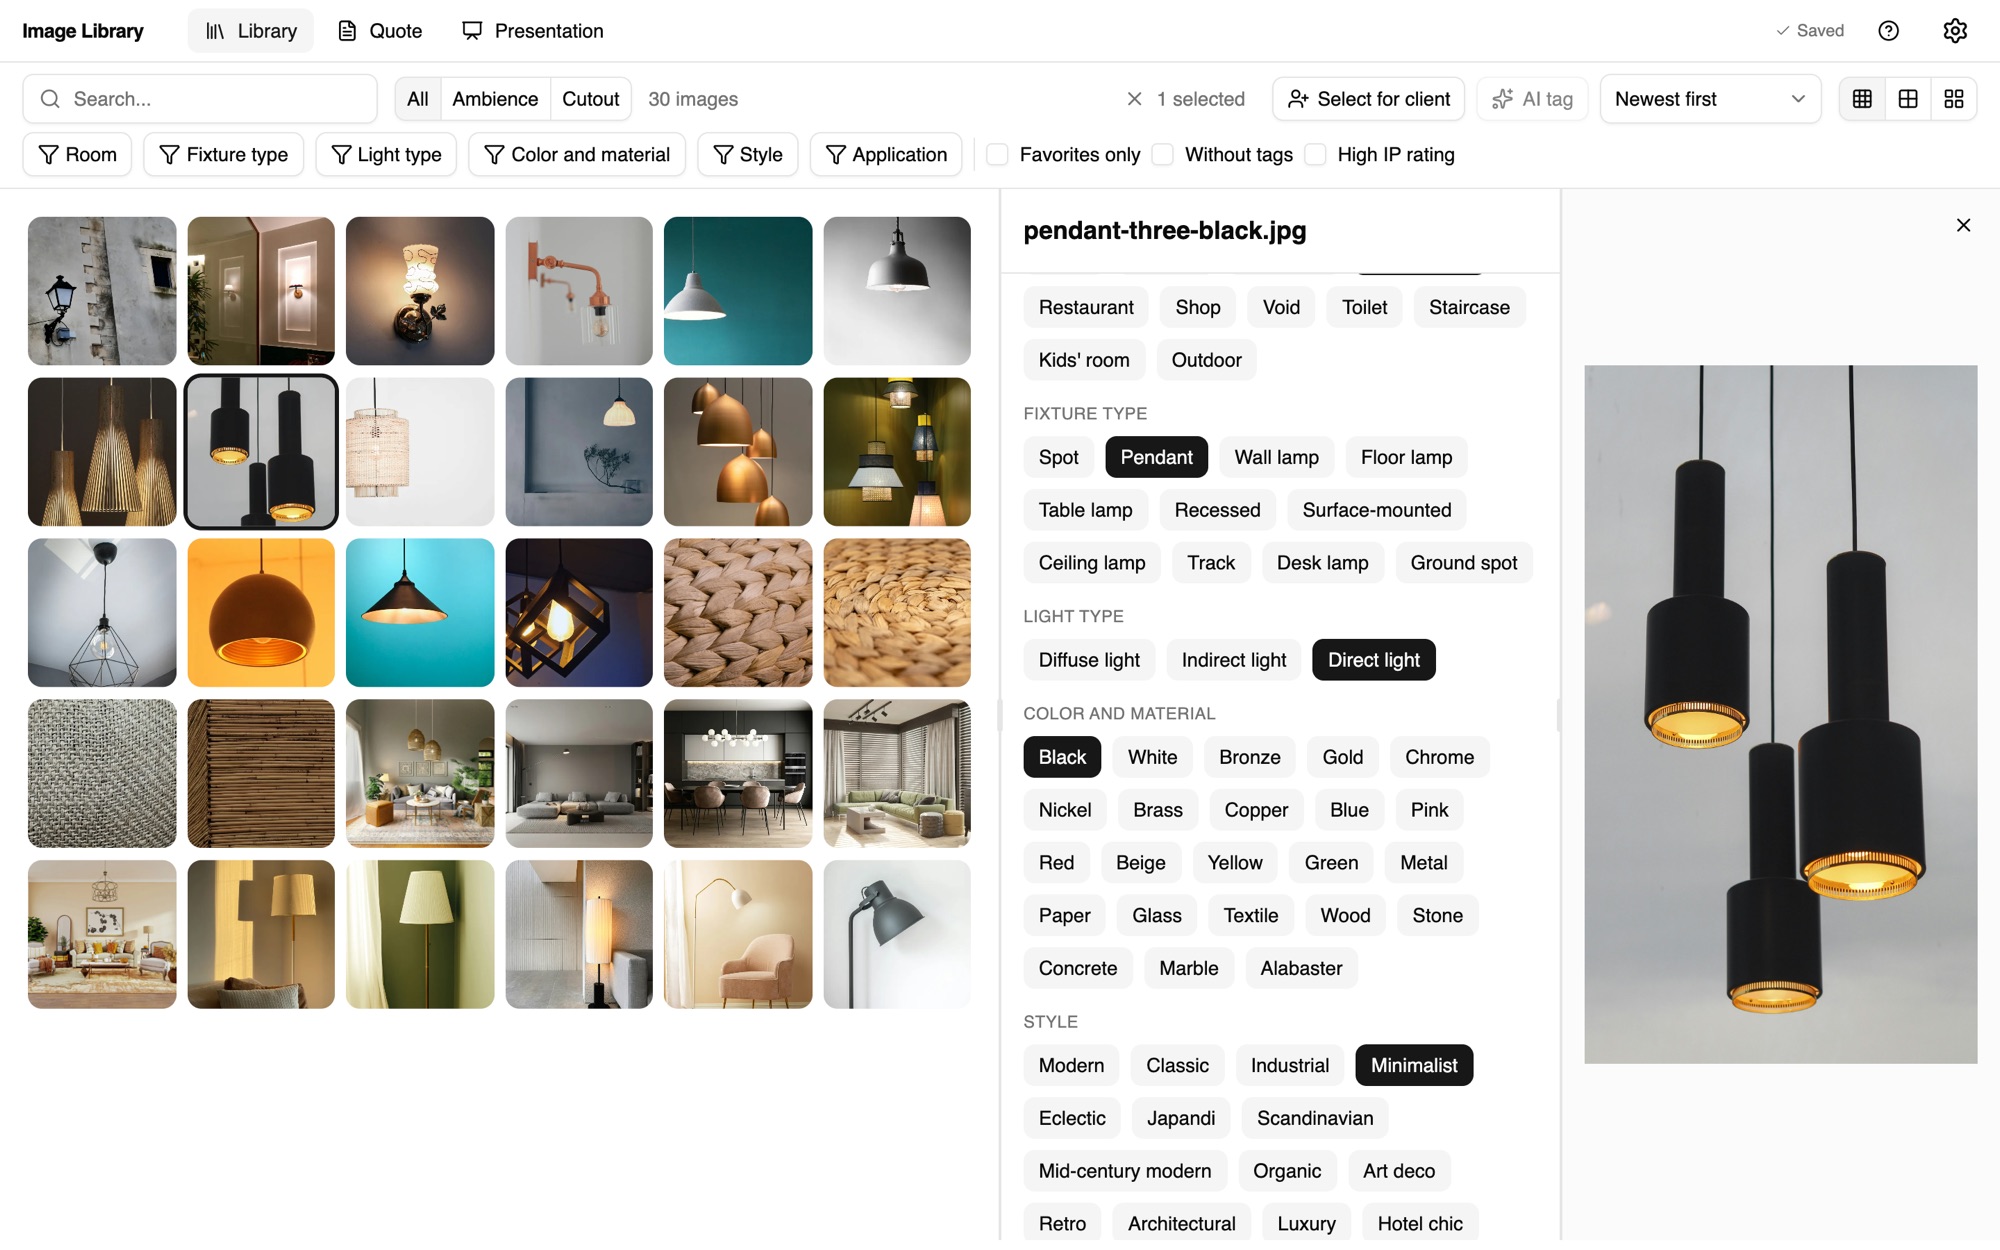Viewport: 2000px width, 1250px height.
Task: Toggle the Minimalist style tag
Action: pos(1414,1065)
